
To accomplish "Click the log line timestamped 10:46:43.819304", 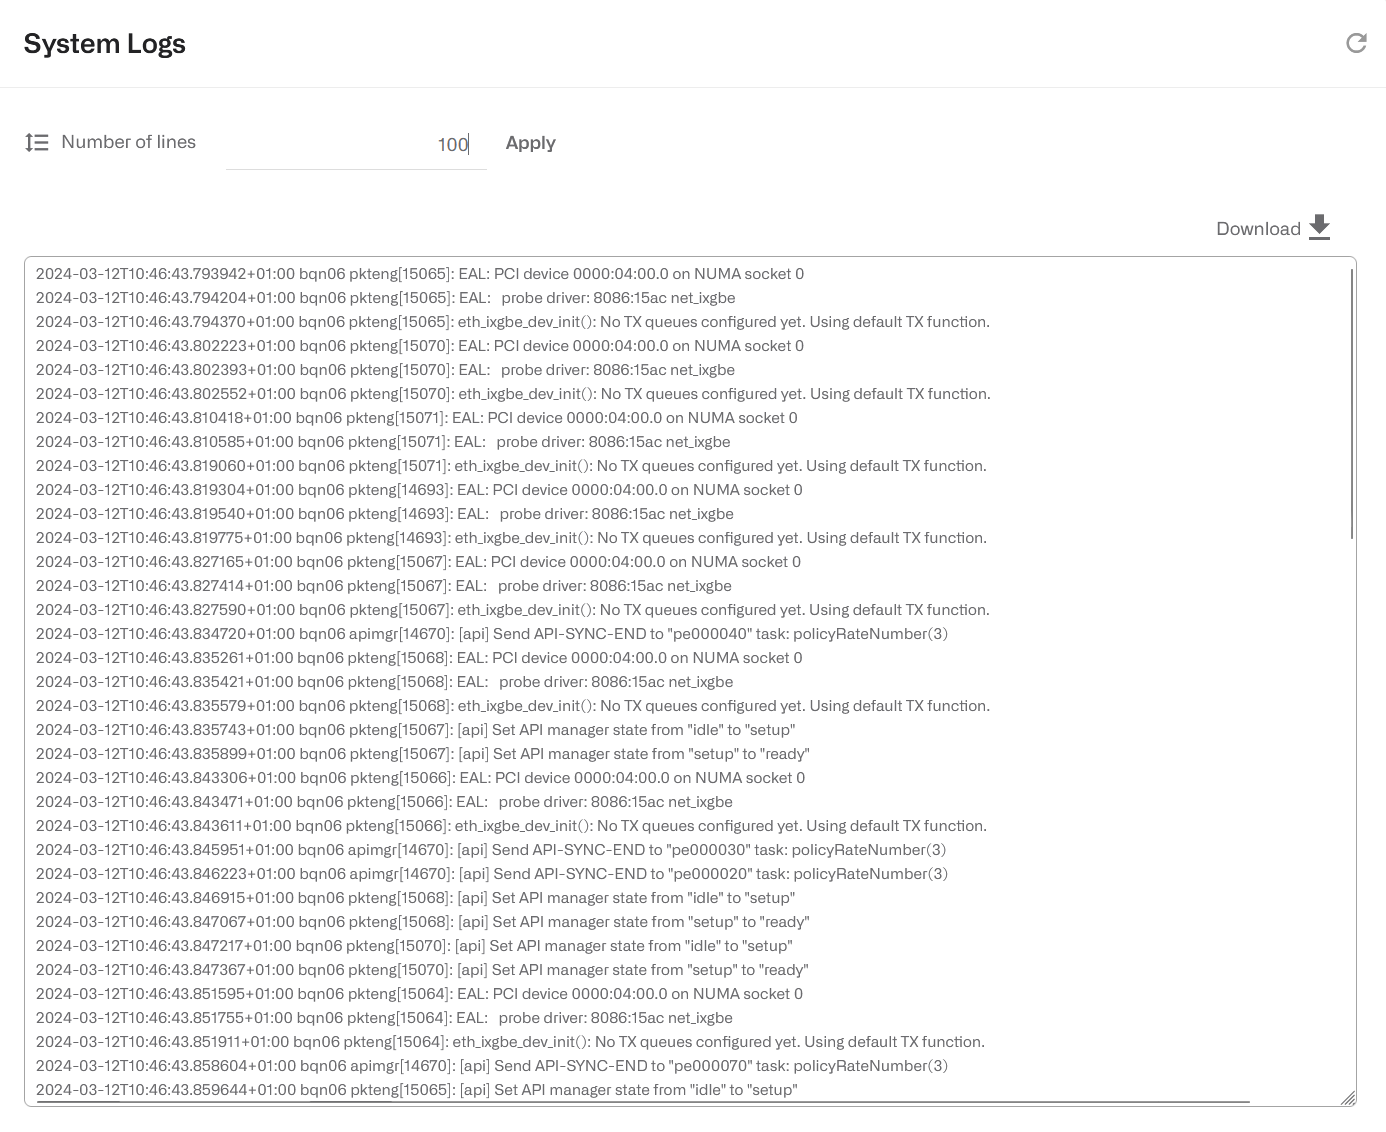I will tap(419, 490).
